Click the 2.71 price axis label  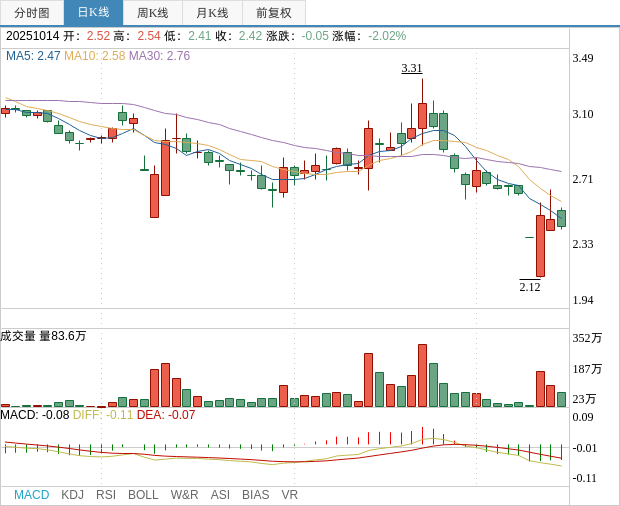pos(583,179)
